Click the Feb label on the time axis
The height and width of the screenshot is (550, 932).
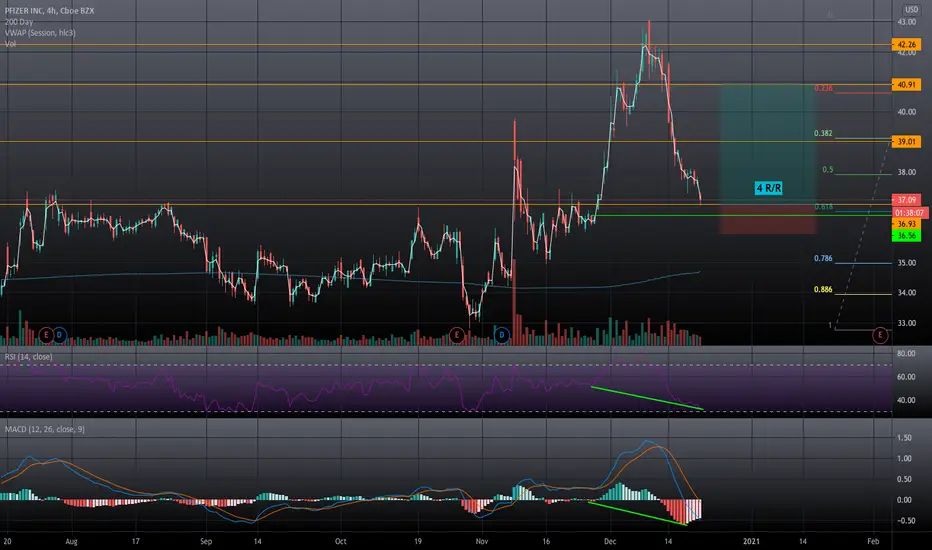(x=873, y=541)
